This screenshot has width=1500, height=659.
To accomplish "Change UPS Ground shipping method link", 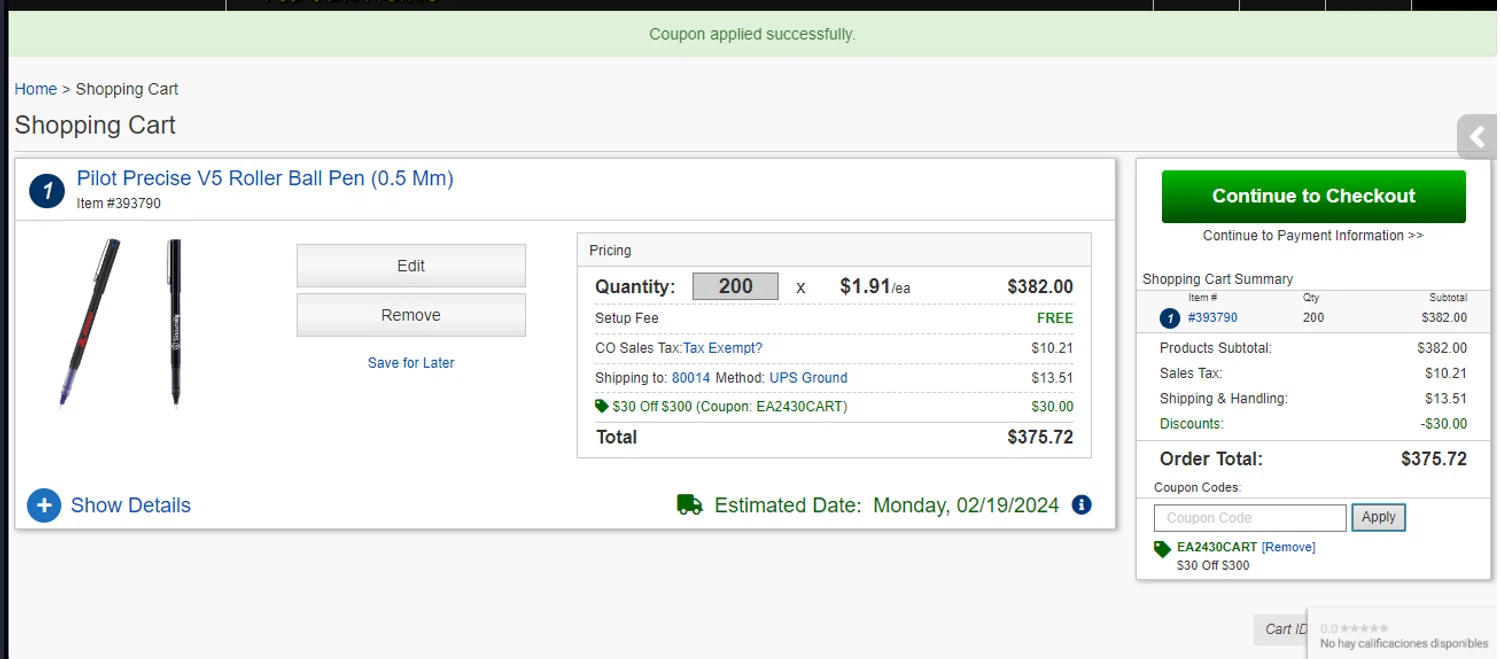I will click(808, 378).
